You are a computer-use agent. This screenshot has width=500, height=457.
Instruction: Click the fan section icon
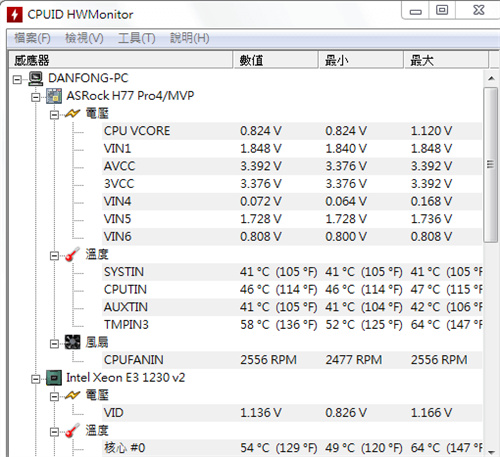pos(72,342)
